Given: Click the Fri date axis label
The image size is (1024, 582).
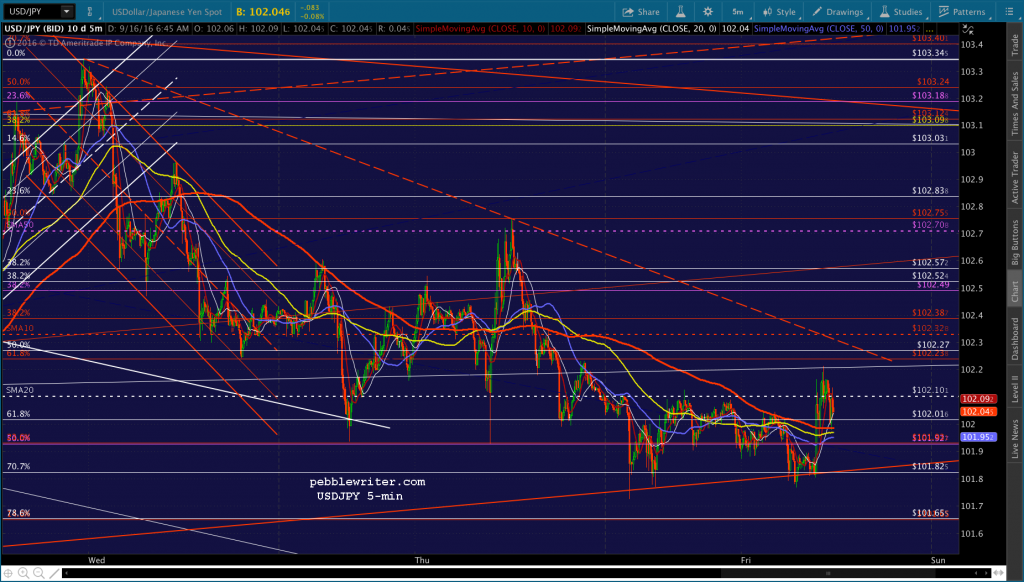Looking at the screenshot, I should pyautogui.click(x=746, y=560).
